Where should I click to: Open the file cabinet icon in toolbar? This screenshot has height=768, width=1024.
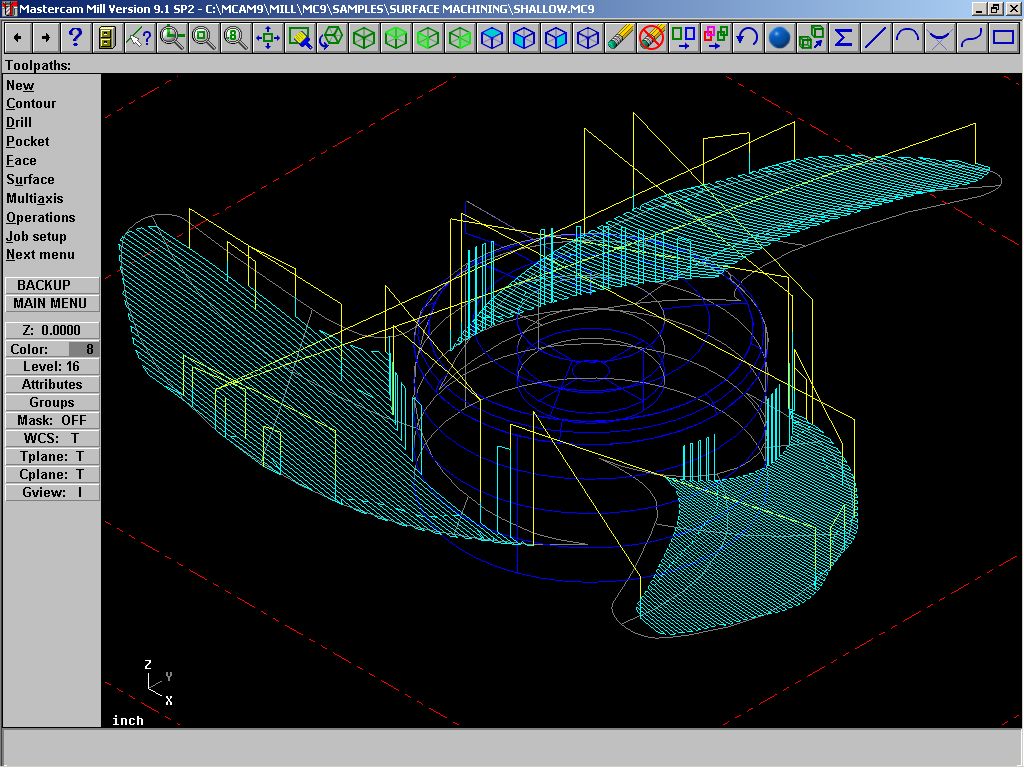[x=107, y=38]
